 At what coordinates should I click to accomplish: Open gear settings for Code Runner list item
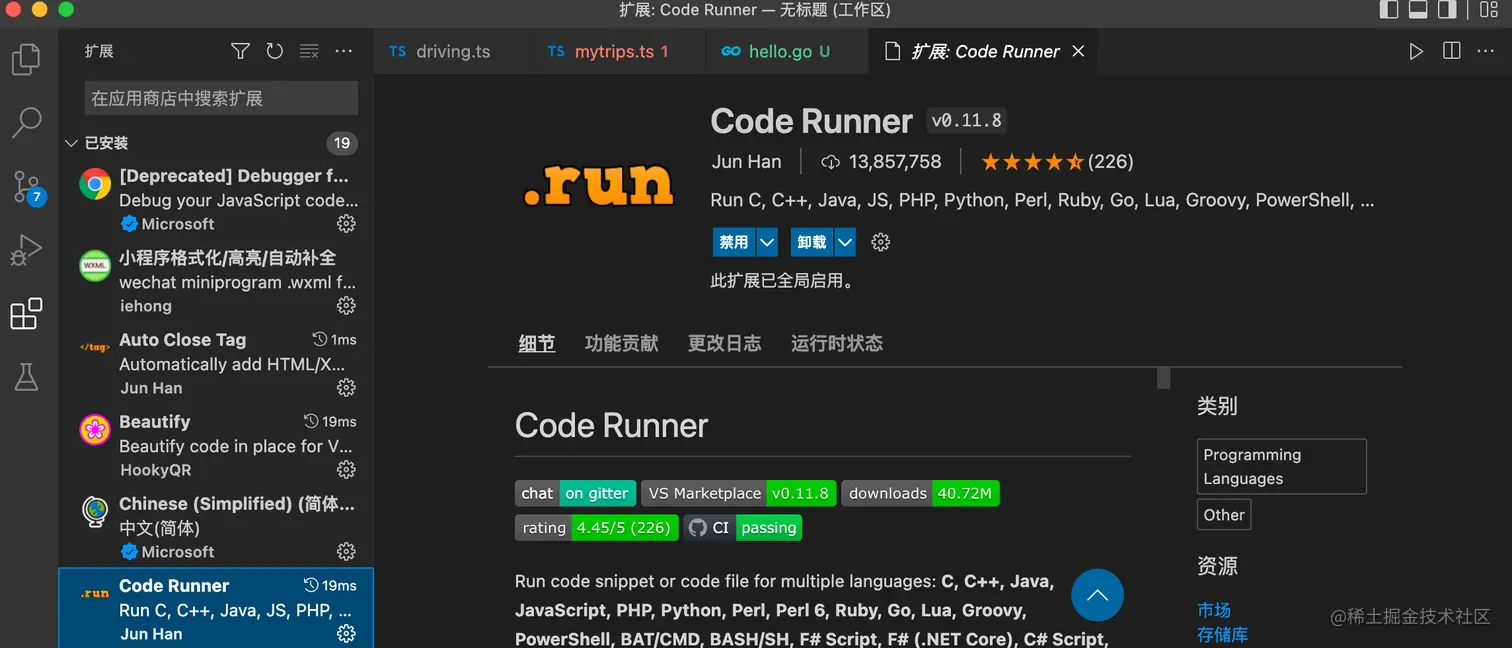[346, 633]
